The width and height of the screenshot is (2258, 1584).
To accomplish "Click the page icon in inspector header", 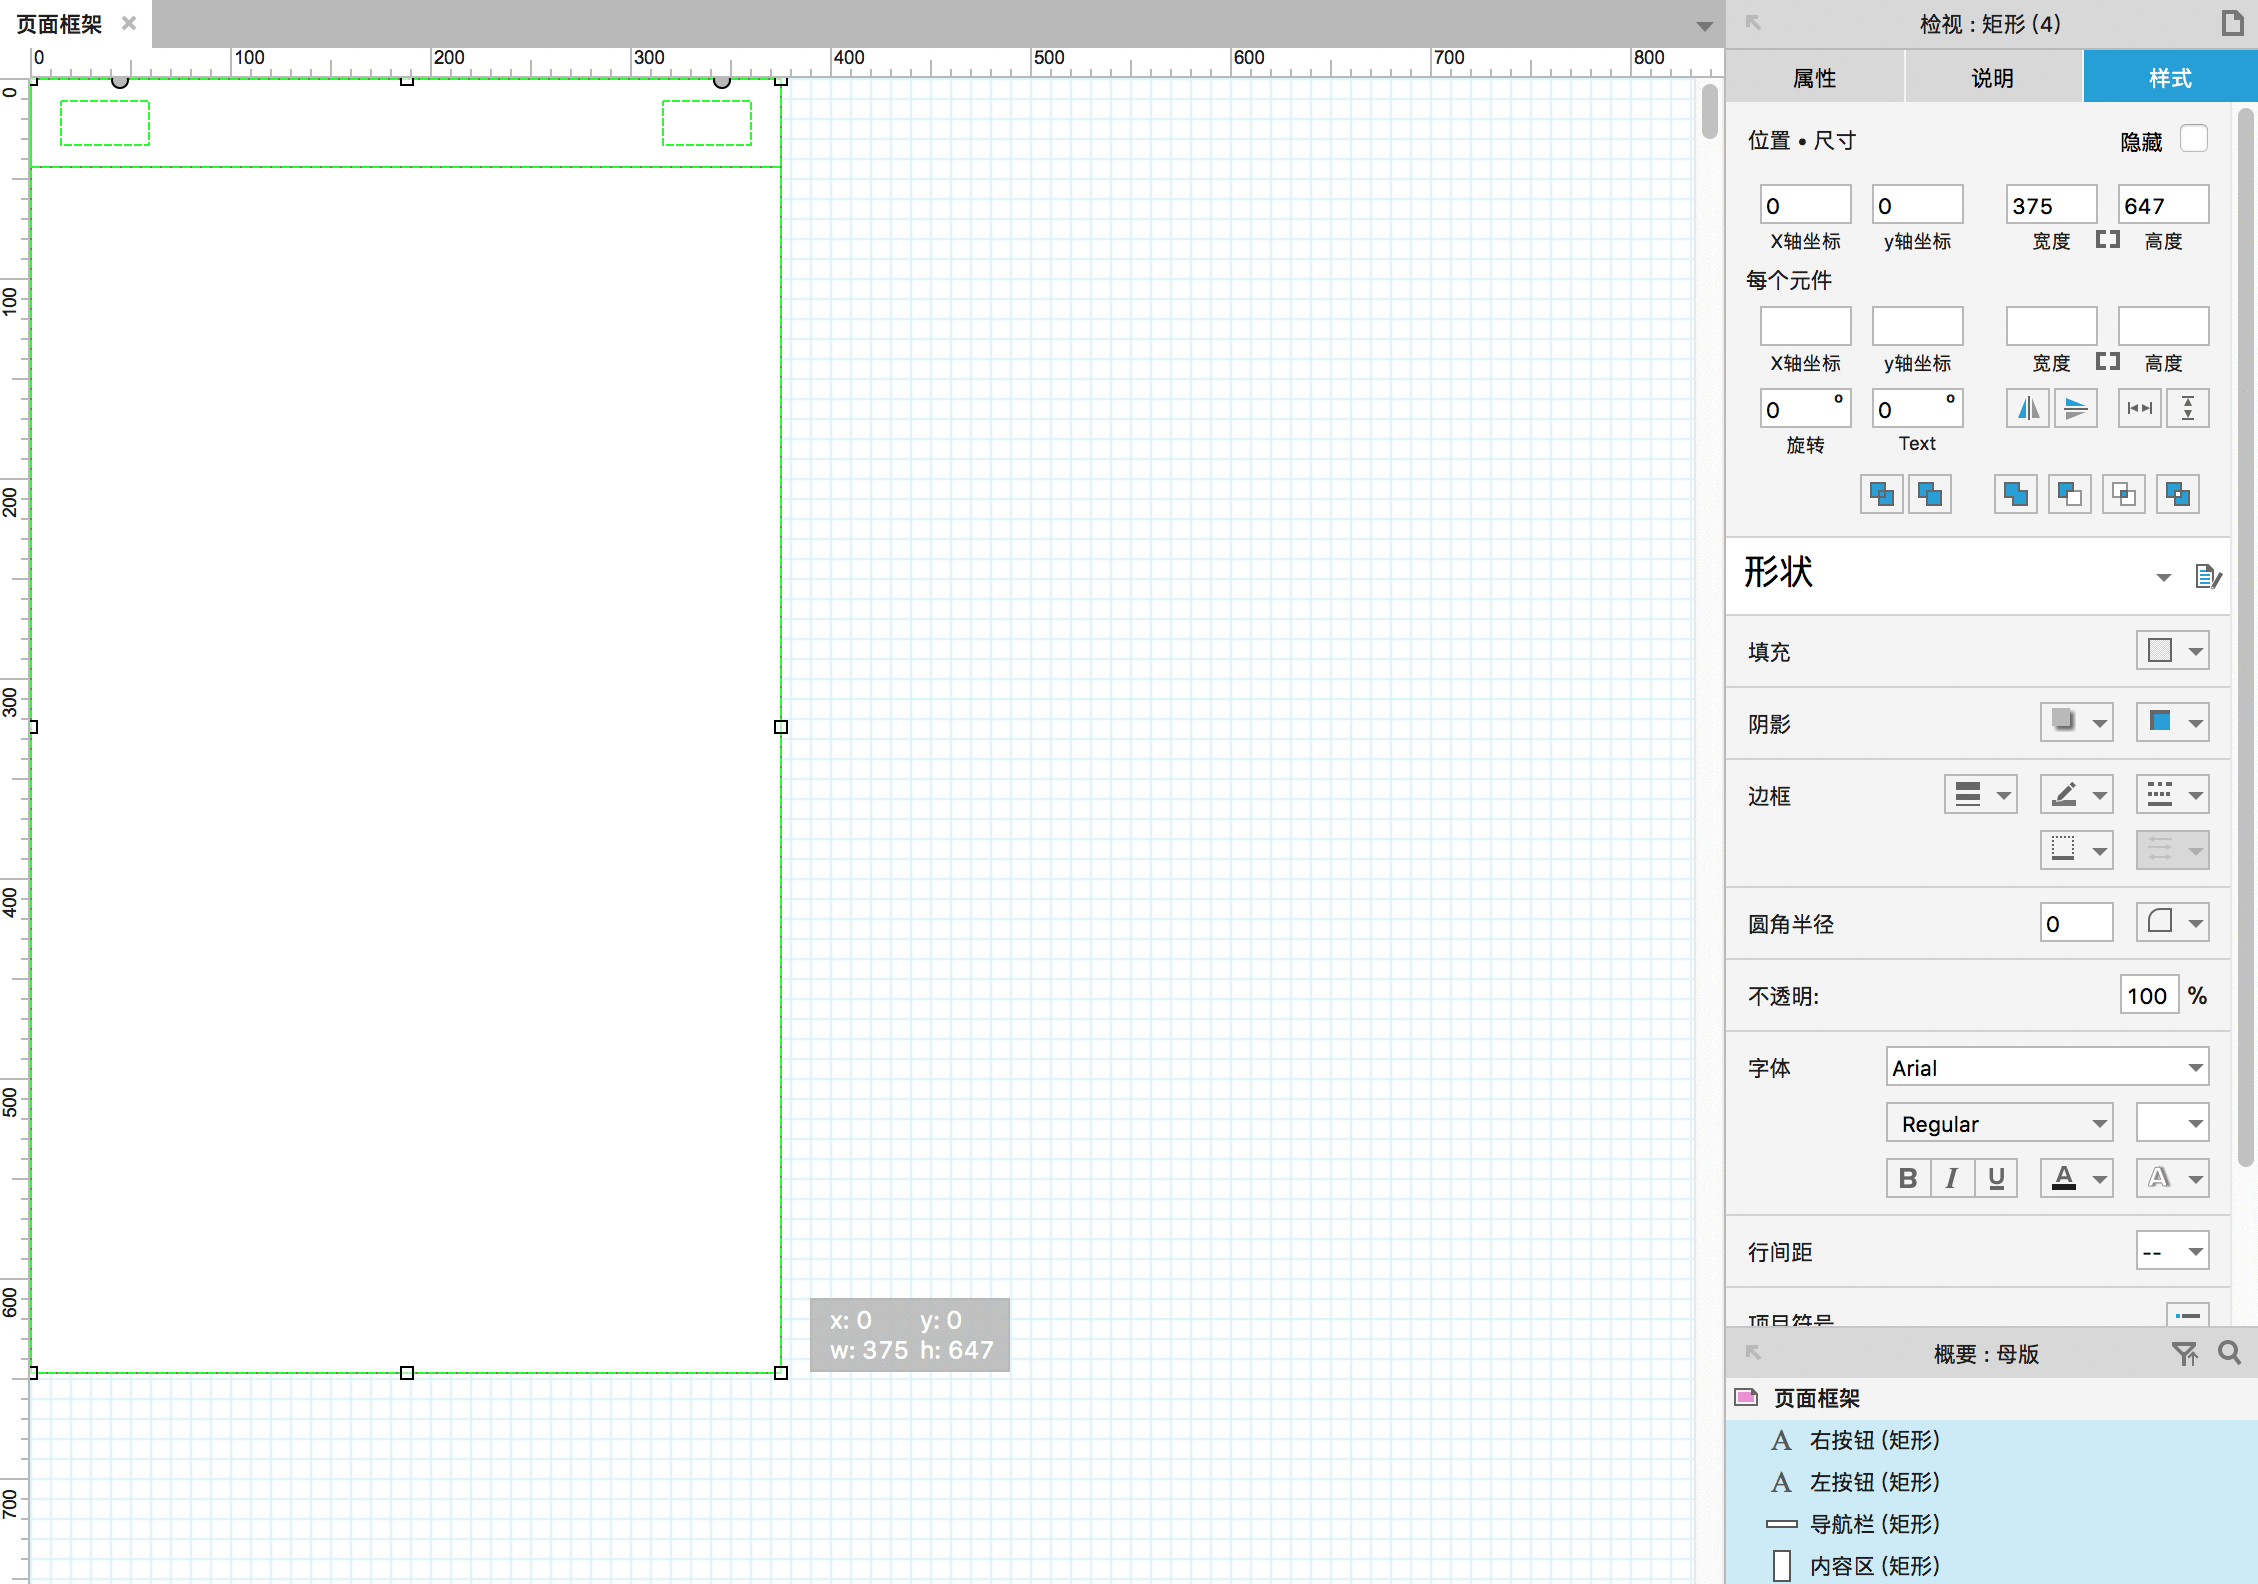I will coord(2233,23).
